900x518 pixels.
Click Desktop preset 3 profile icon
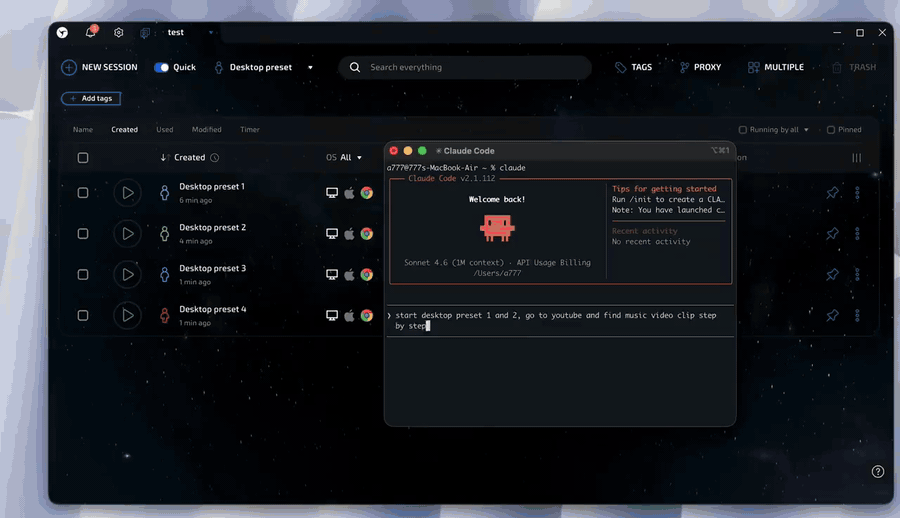click(x=165, y=275)
